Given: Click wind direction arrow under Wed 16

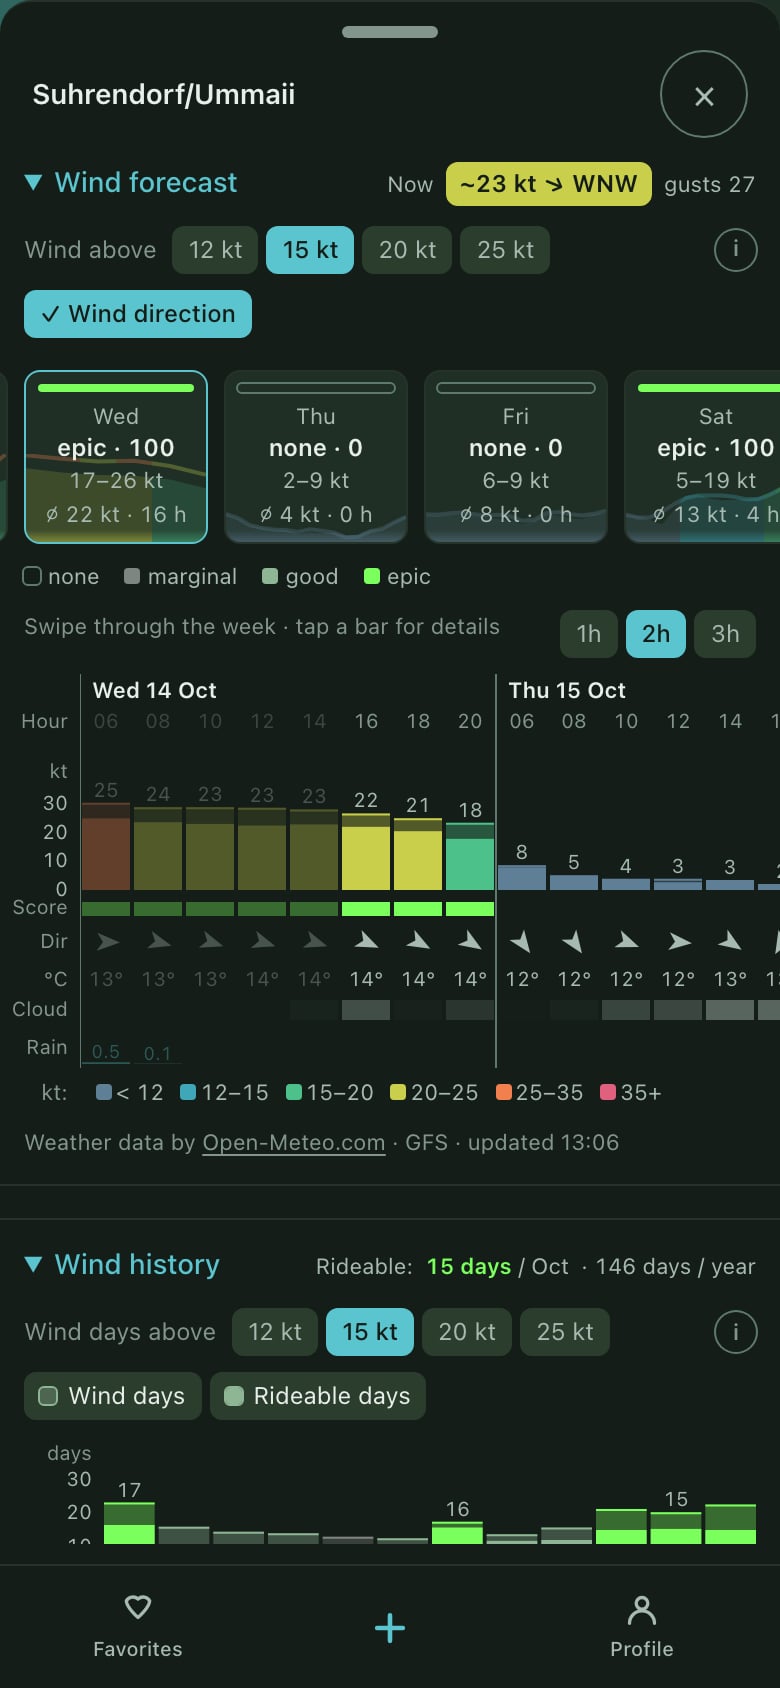Looking at the screenshot, I should pyautogui.click(x=366, y=941).
